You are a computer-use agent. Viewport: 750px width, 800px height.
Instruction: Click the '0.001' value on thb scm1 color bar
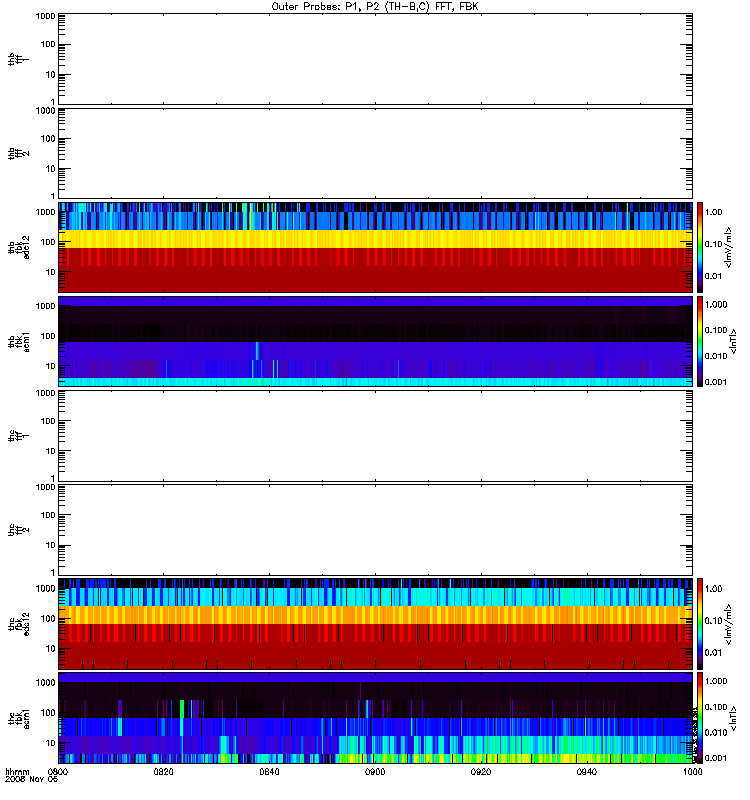pyautogui.click(x=716, y=382)
